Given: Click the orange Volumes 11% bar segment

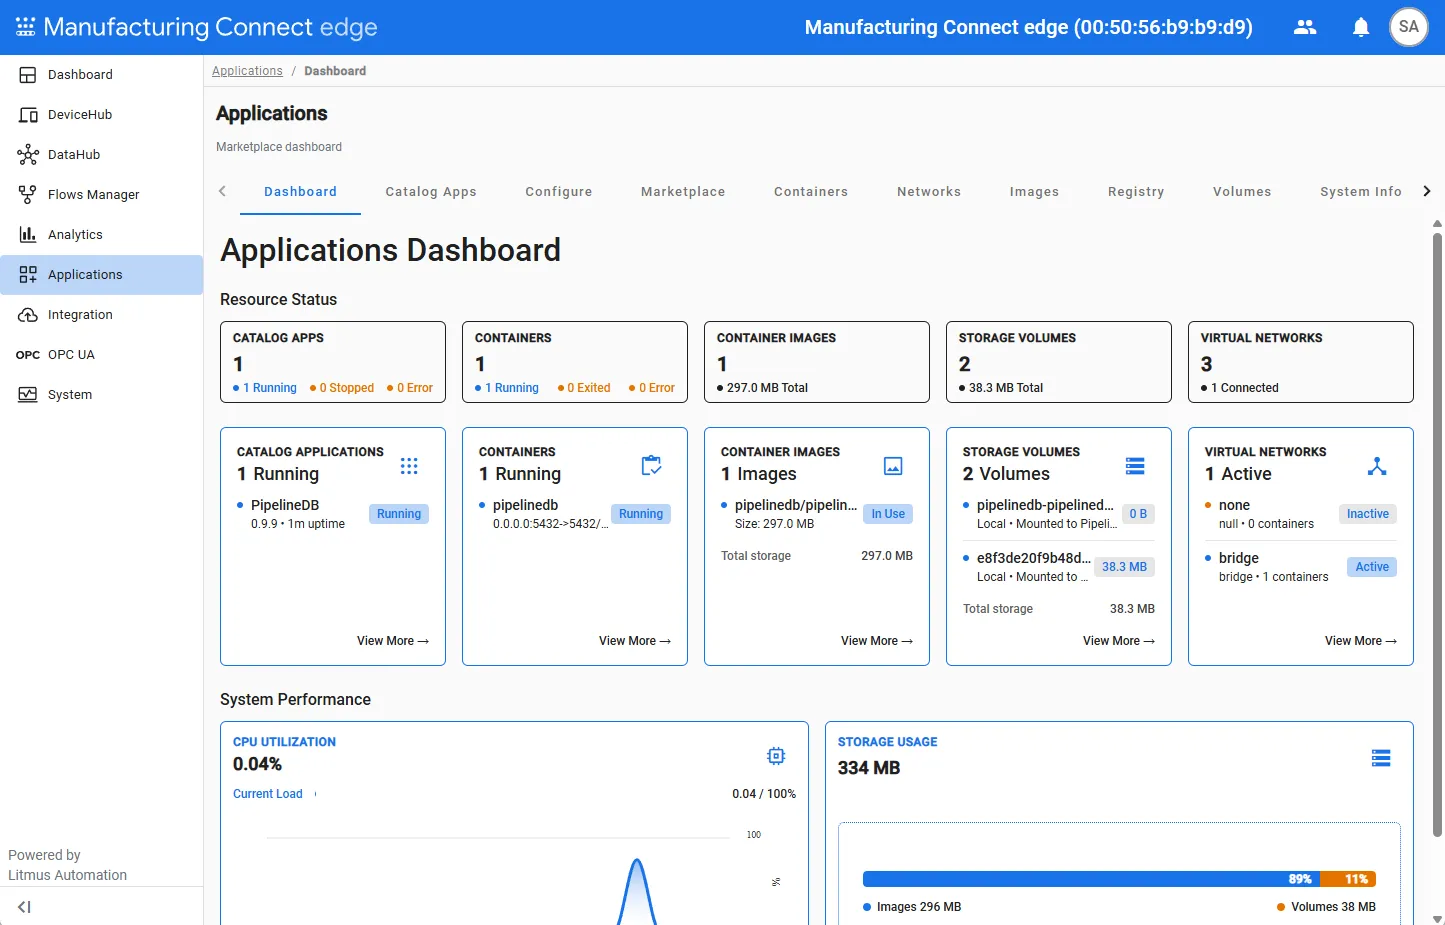Looking at the screenshot, I should pos(1348,879).
